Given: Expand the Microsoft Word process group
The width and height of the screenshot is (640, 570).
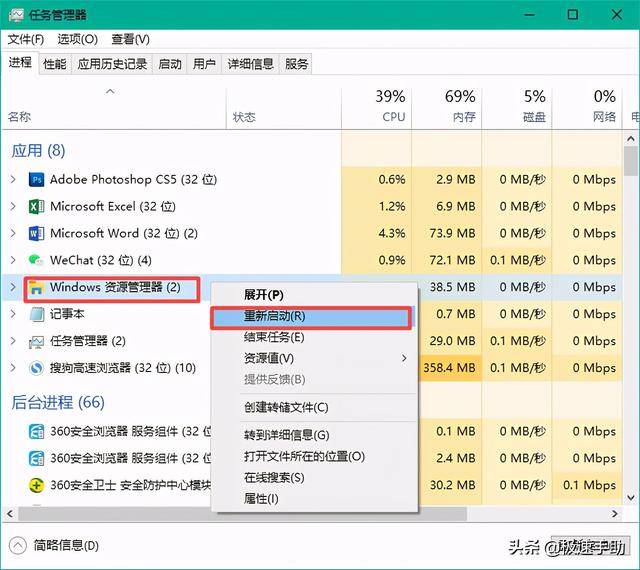Looking at the screenshot, I should tap(13, 233).
